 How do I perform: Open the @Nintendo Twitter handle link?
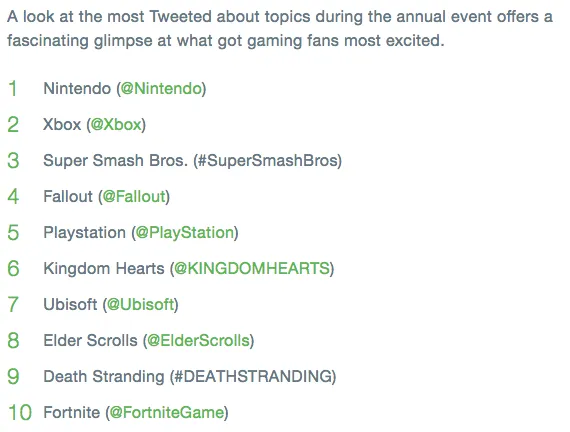[161, 88]
